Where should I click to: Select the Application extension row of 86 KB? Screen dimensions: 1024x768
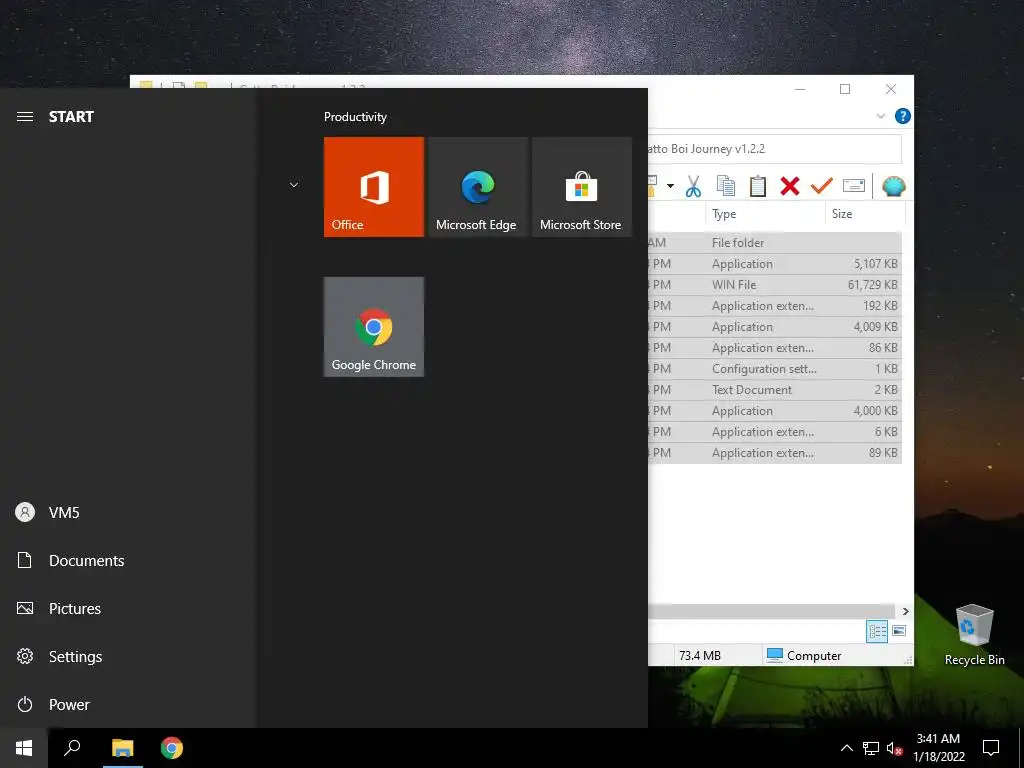coord(775,347)
